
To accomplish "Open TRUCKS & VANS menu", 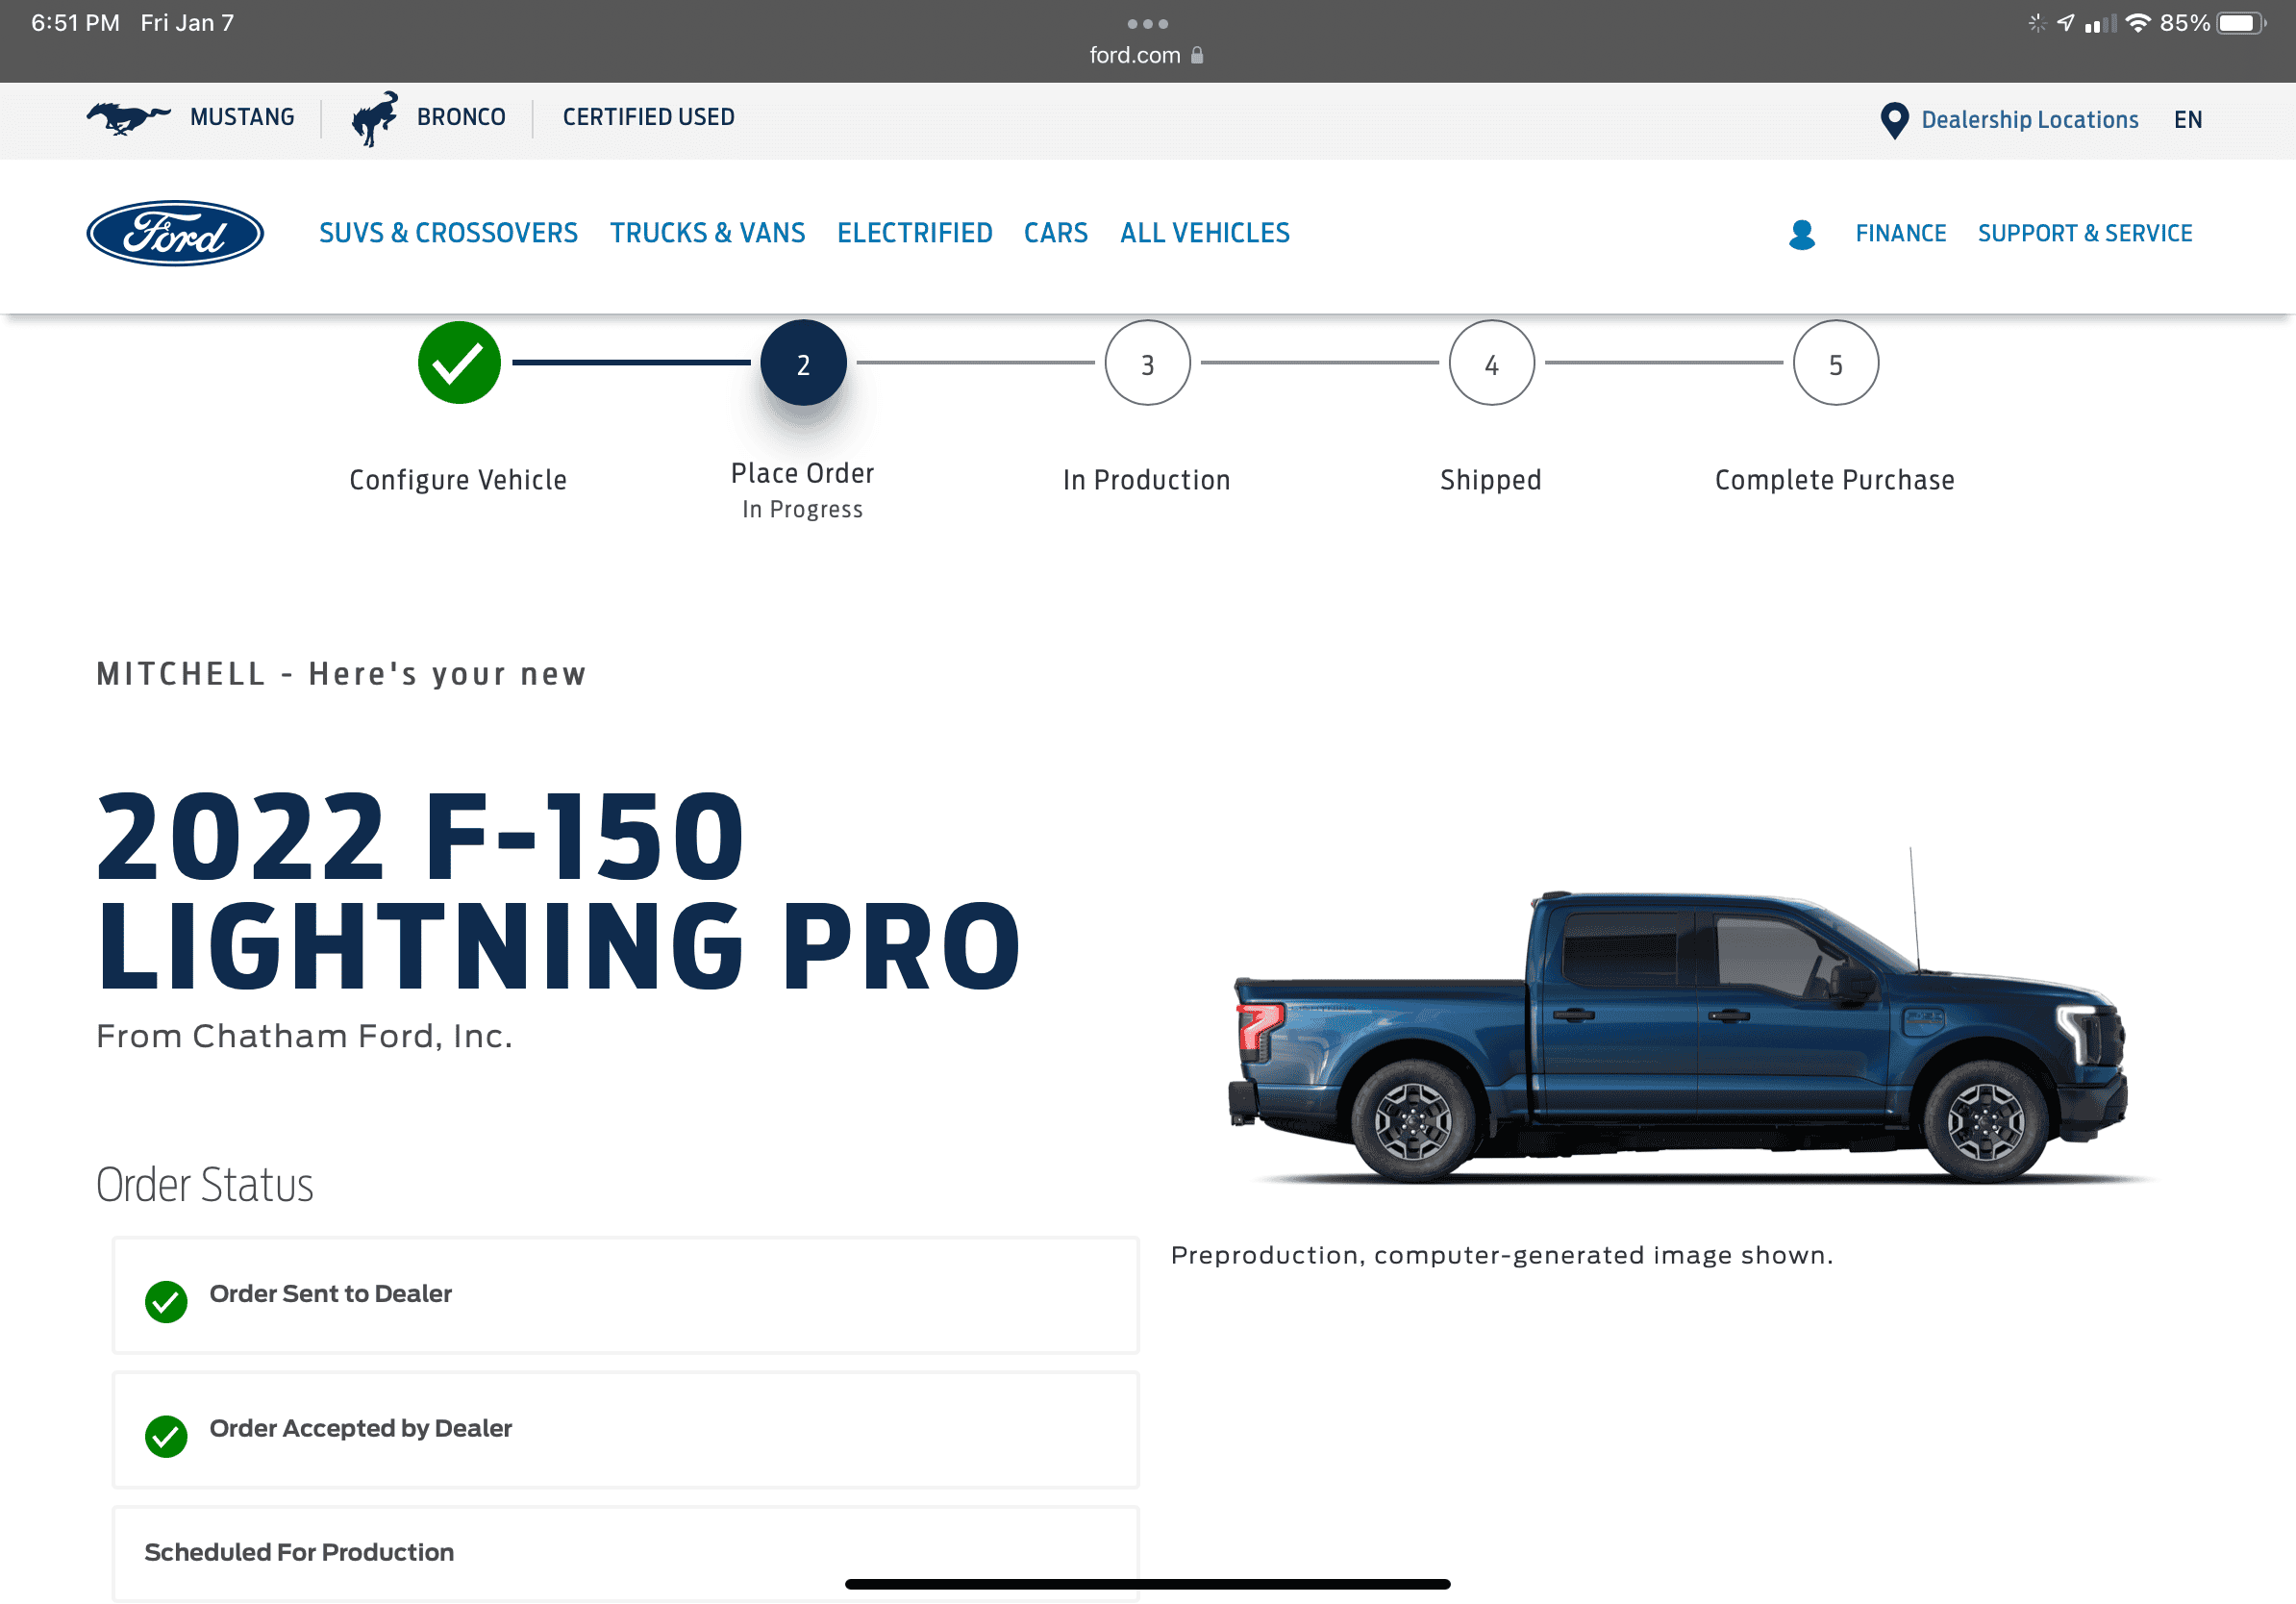I will point(707,233).
